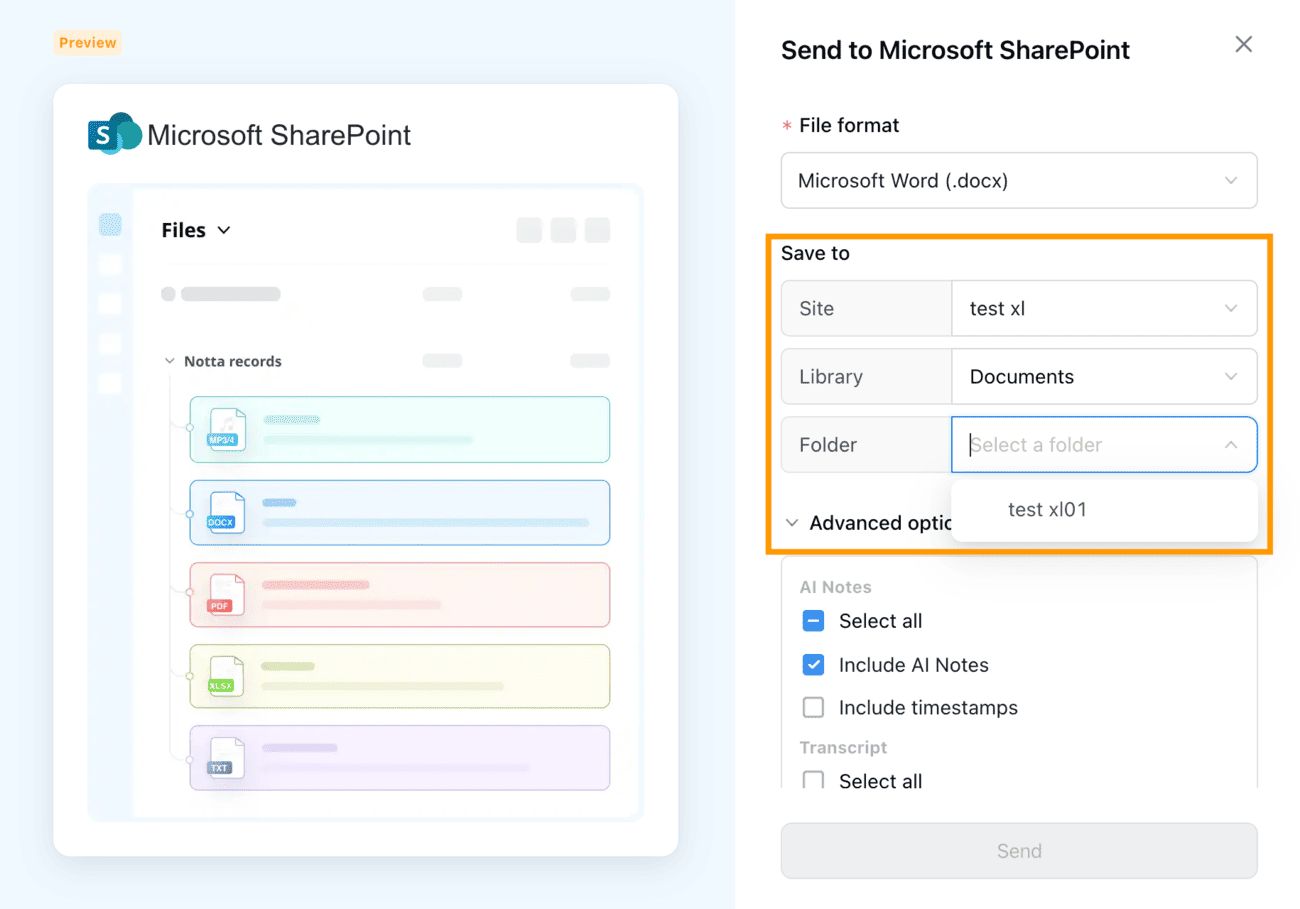Uncheck Include AI Notes
The width and height of the screenshot is (1300, 909).
point(813,665)
